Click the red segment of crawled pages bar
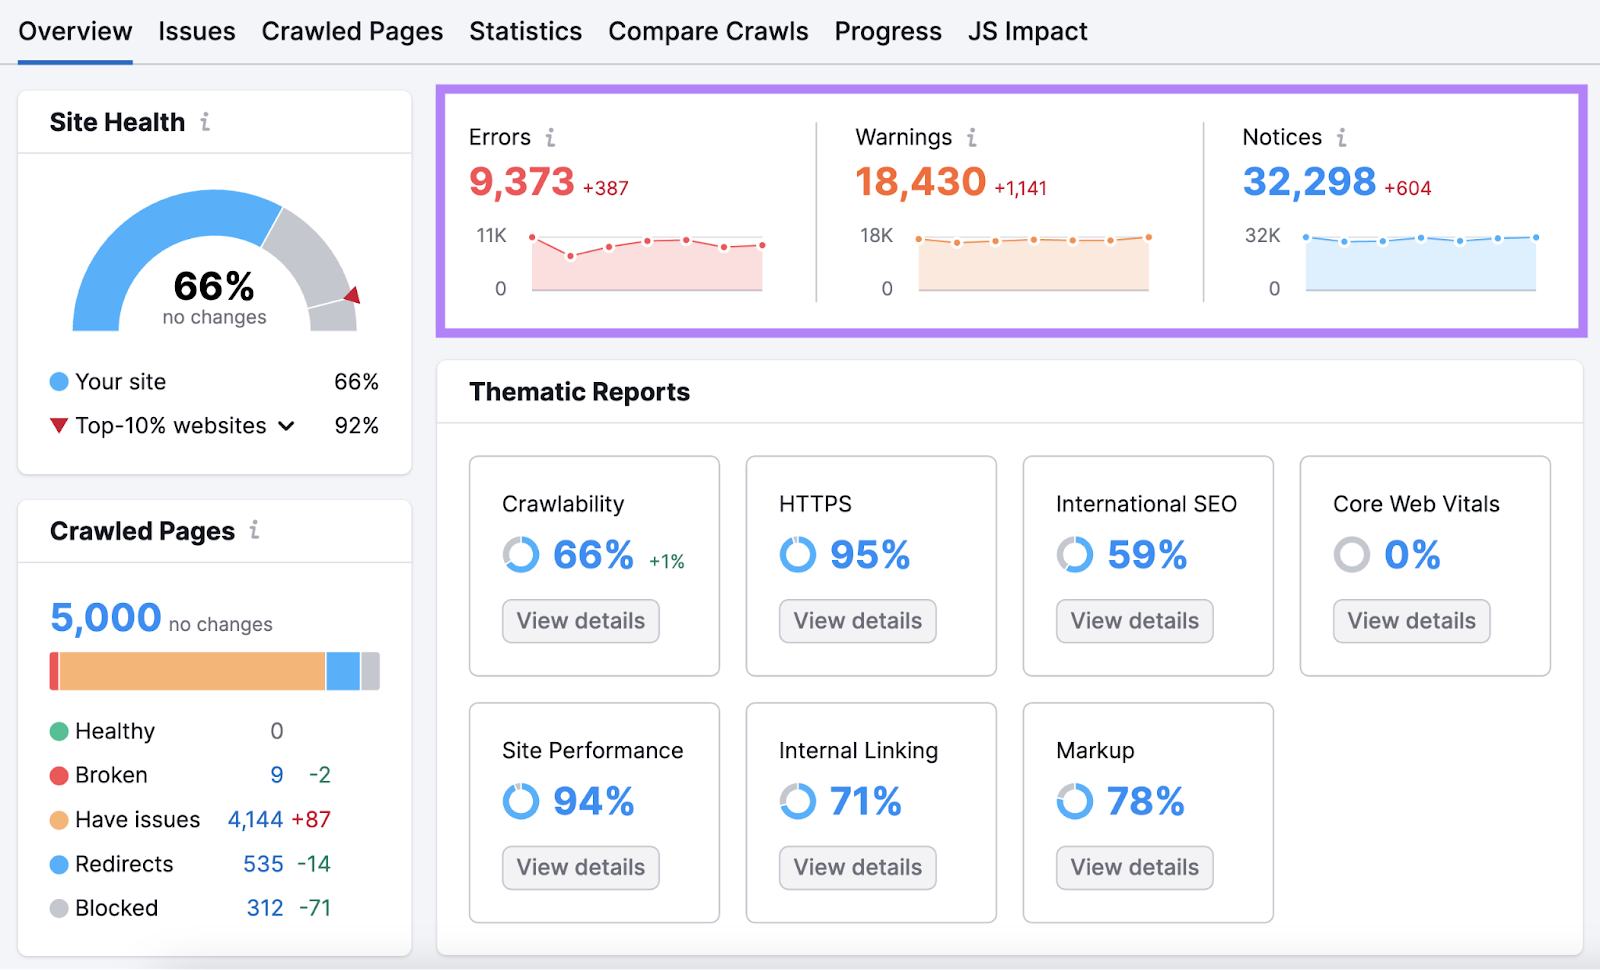 pyautogui.click(x=54, y=671)
